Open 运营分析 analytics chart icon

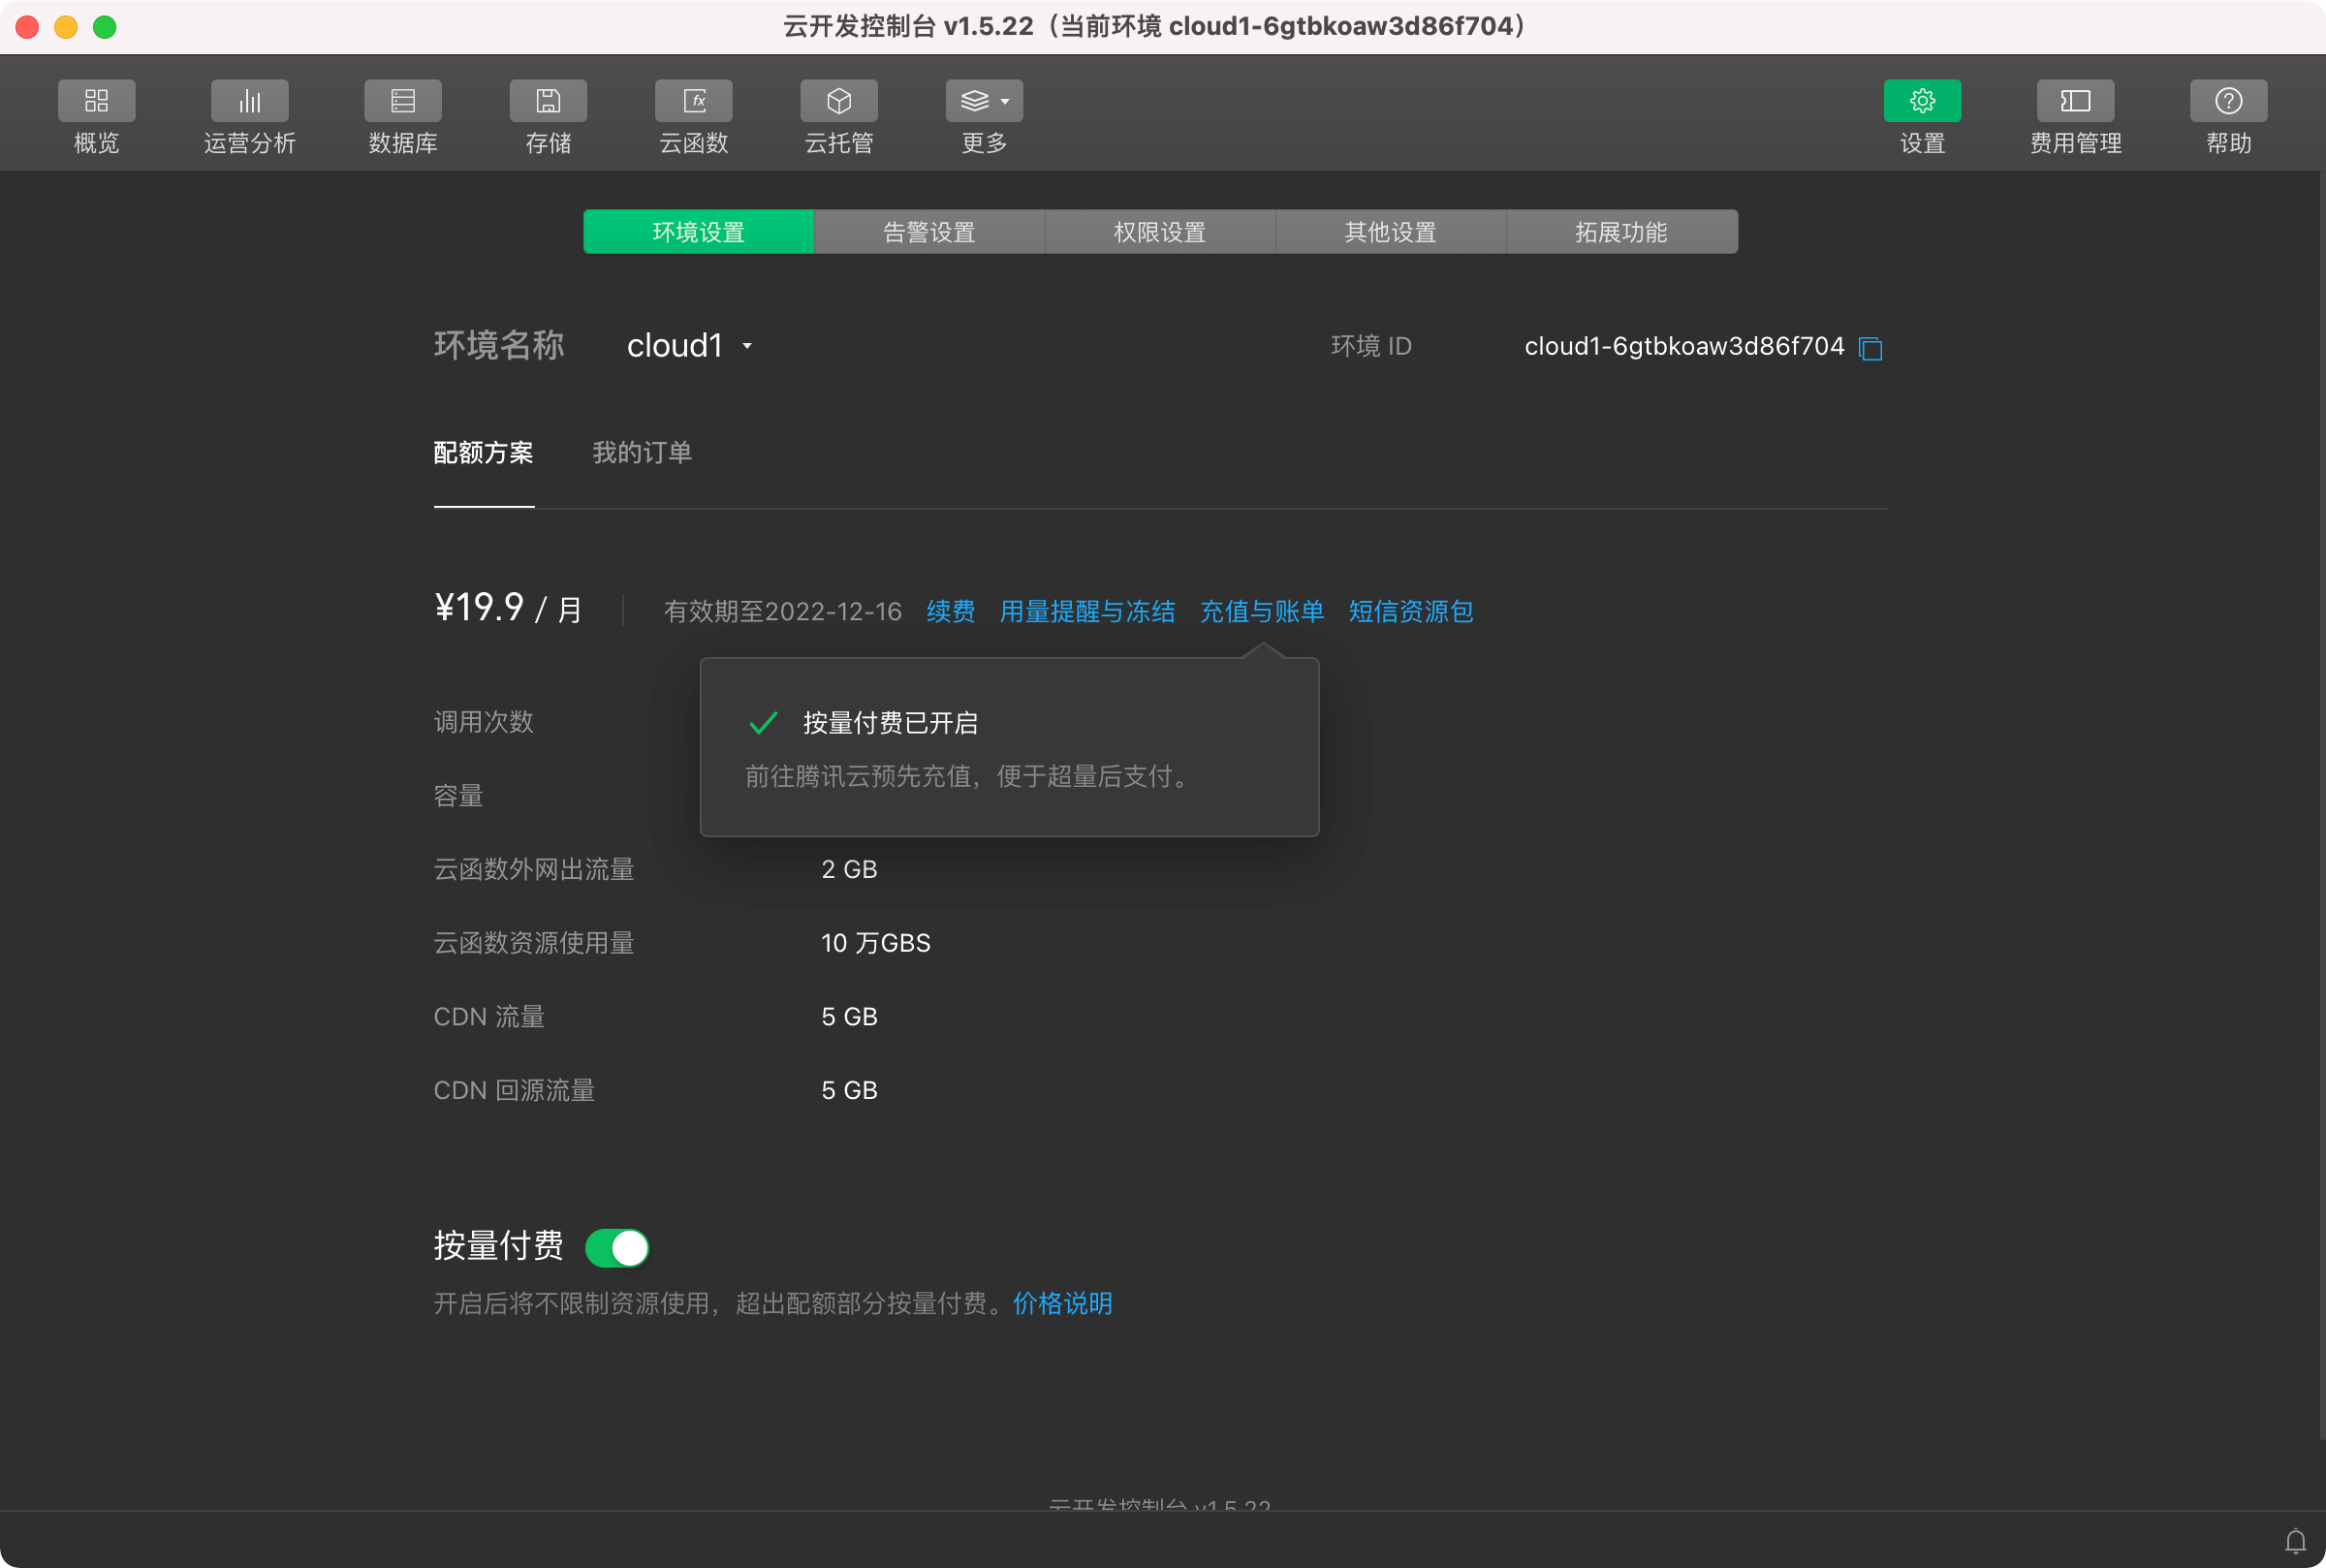249,101
